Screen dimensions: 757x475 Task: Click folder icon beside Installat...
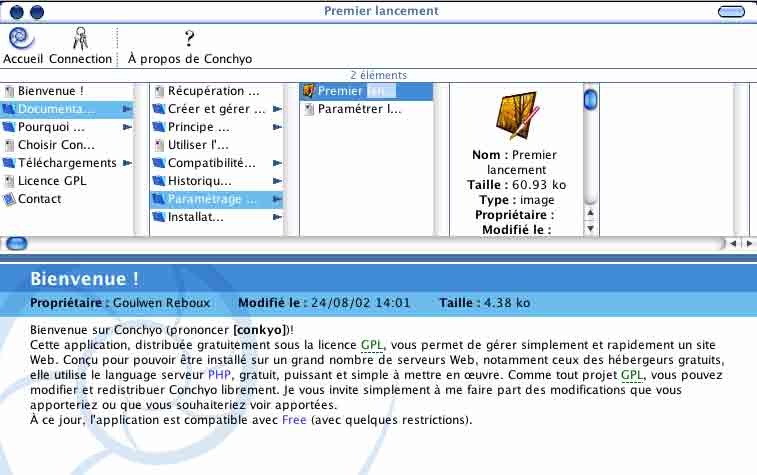159,217
